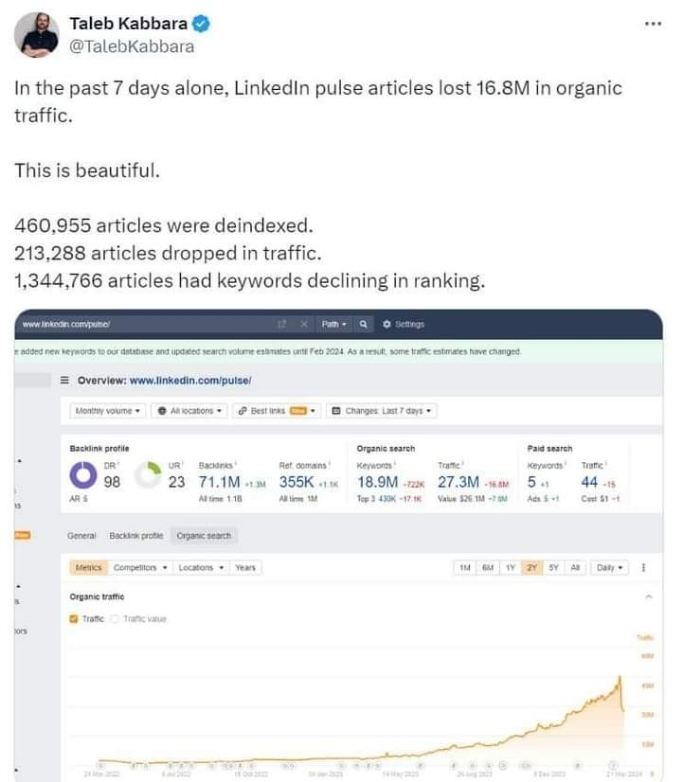This screenshot has width=682, height=782.
Task: Open the Locations dropdown
Action: coord(201,568)
